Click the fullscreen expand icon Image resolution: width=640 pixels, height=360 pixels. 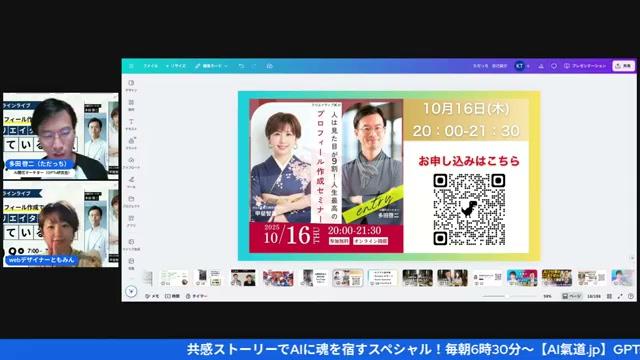tap(620, 296)
